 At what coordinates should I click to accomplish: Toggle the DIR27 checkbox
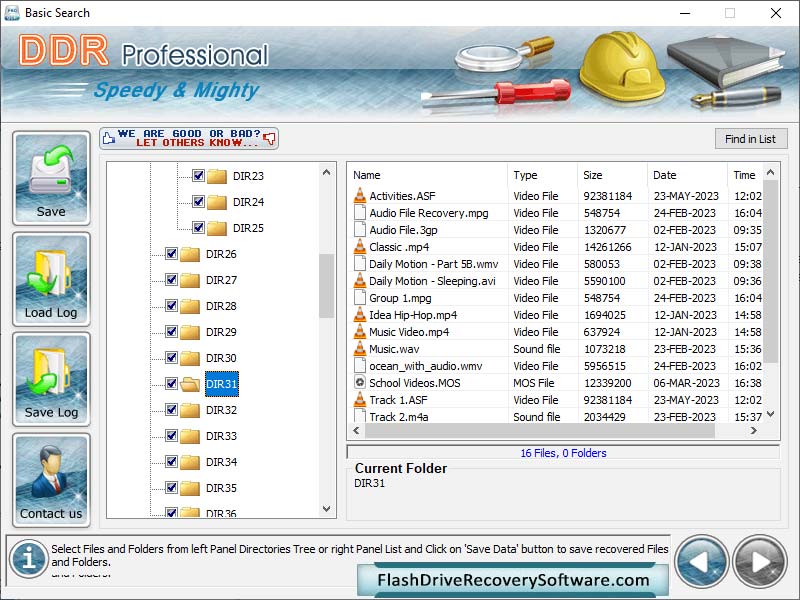pos(171,280)
